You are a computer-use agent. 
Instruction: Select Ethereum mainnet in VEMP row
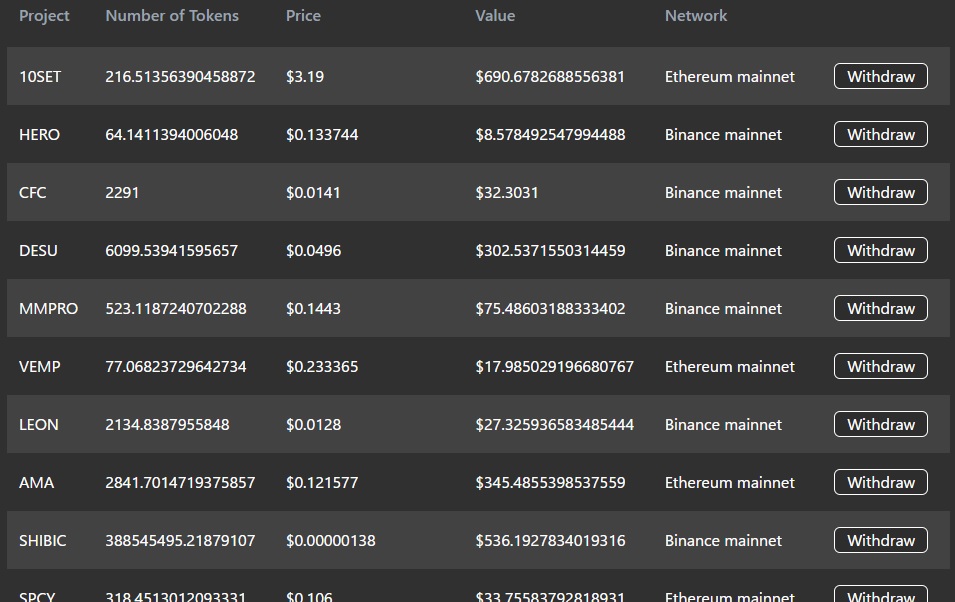(x=730, y=366)
